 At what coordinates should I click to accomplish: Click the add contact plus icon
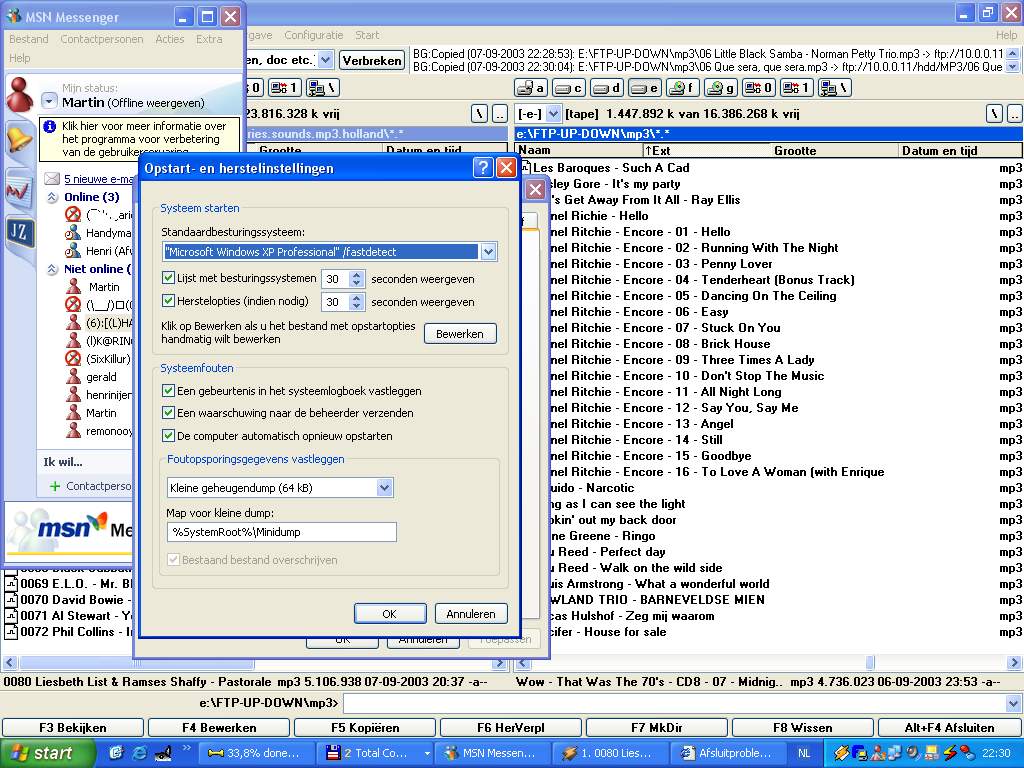(x=55, y=487)
